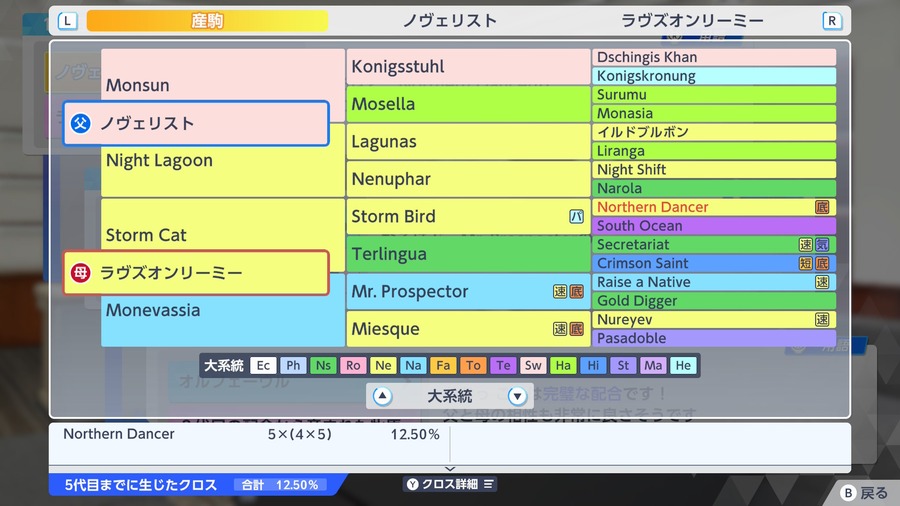Click the パ icon on Storm Bird
The width and height of the screenshot is (900, 506).
pos(576,216)
